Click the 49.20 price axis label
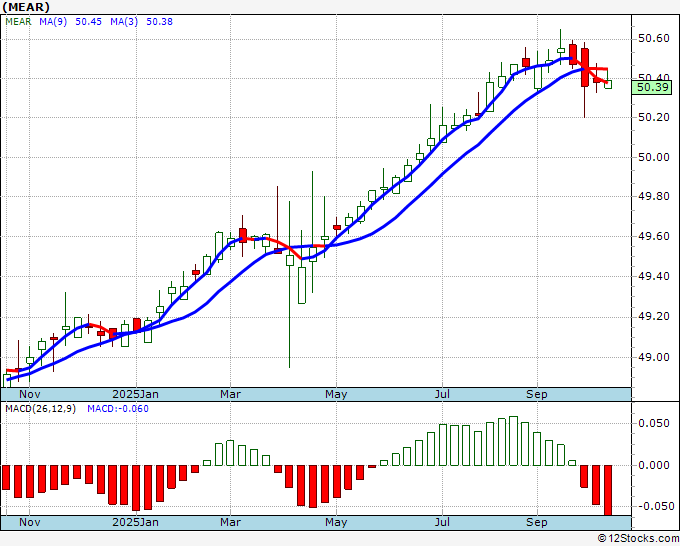Viewport: 680px width, 546px height. coord(654,317)
